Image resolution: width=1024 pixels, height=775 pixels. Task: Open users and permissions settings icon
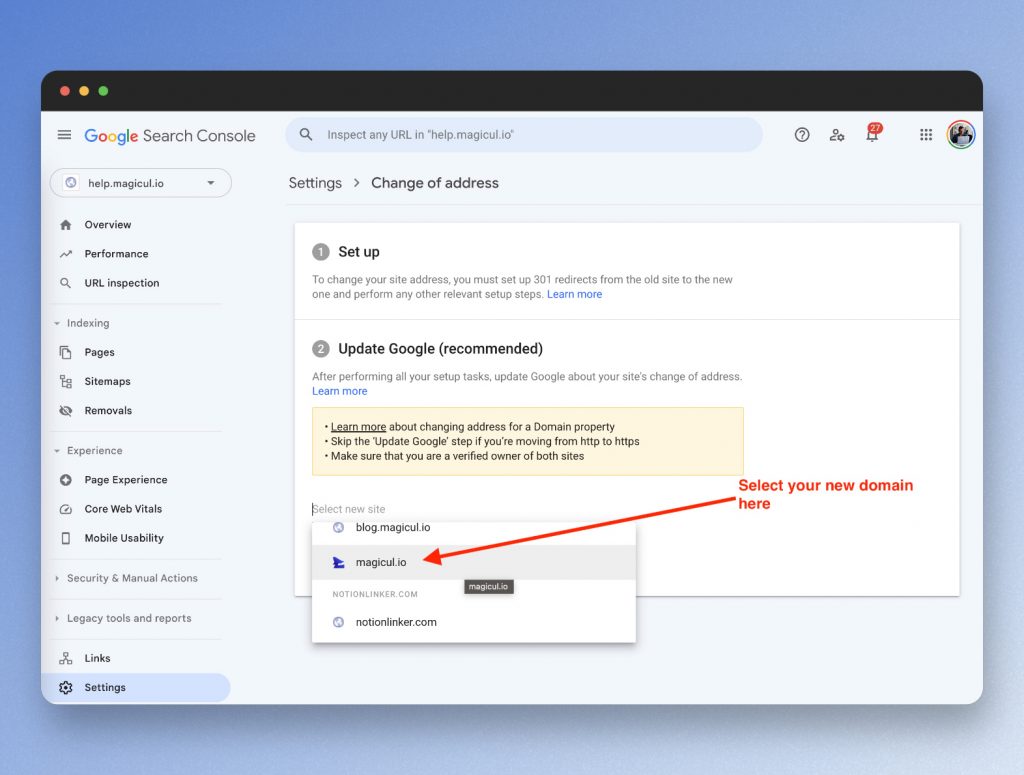pos(837,135)
